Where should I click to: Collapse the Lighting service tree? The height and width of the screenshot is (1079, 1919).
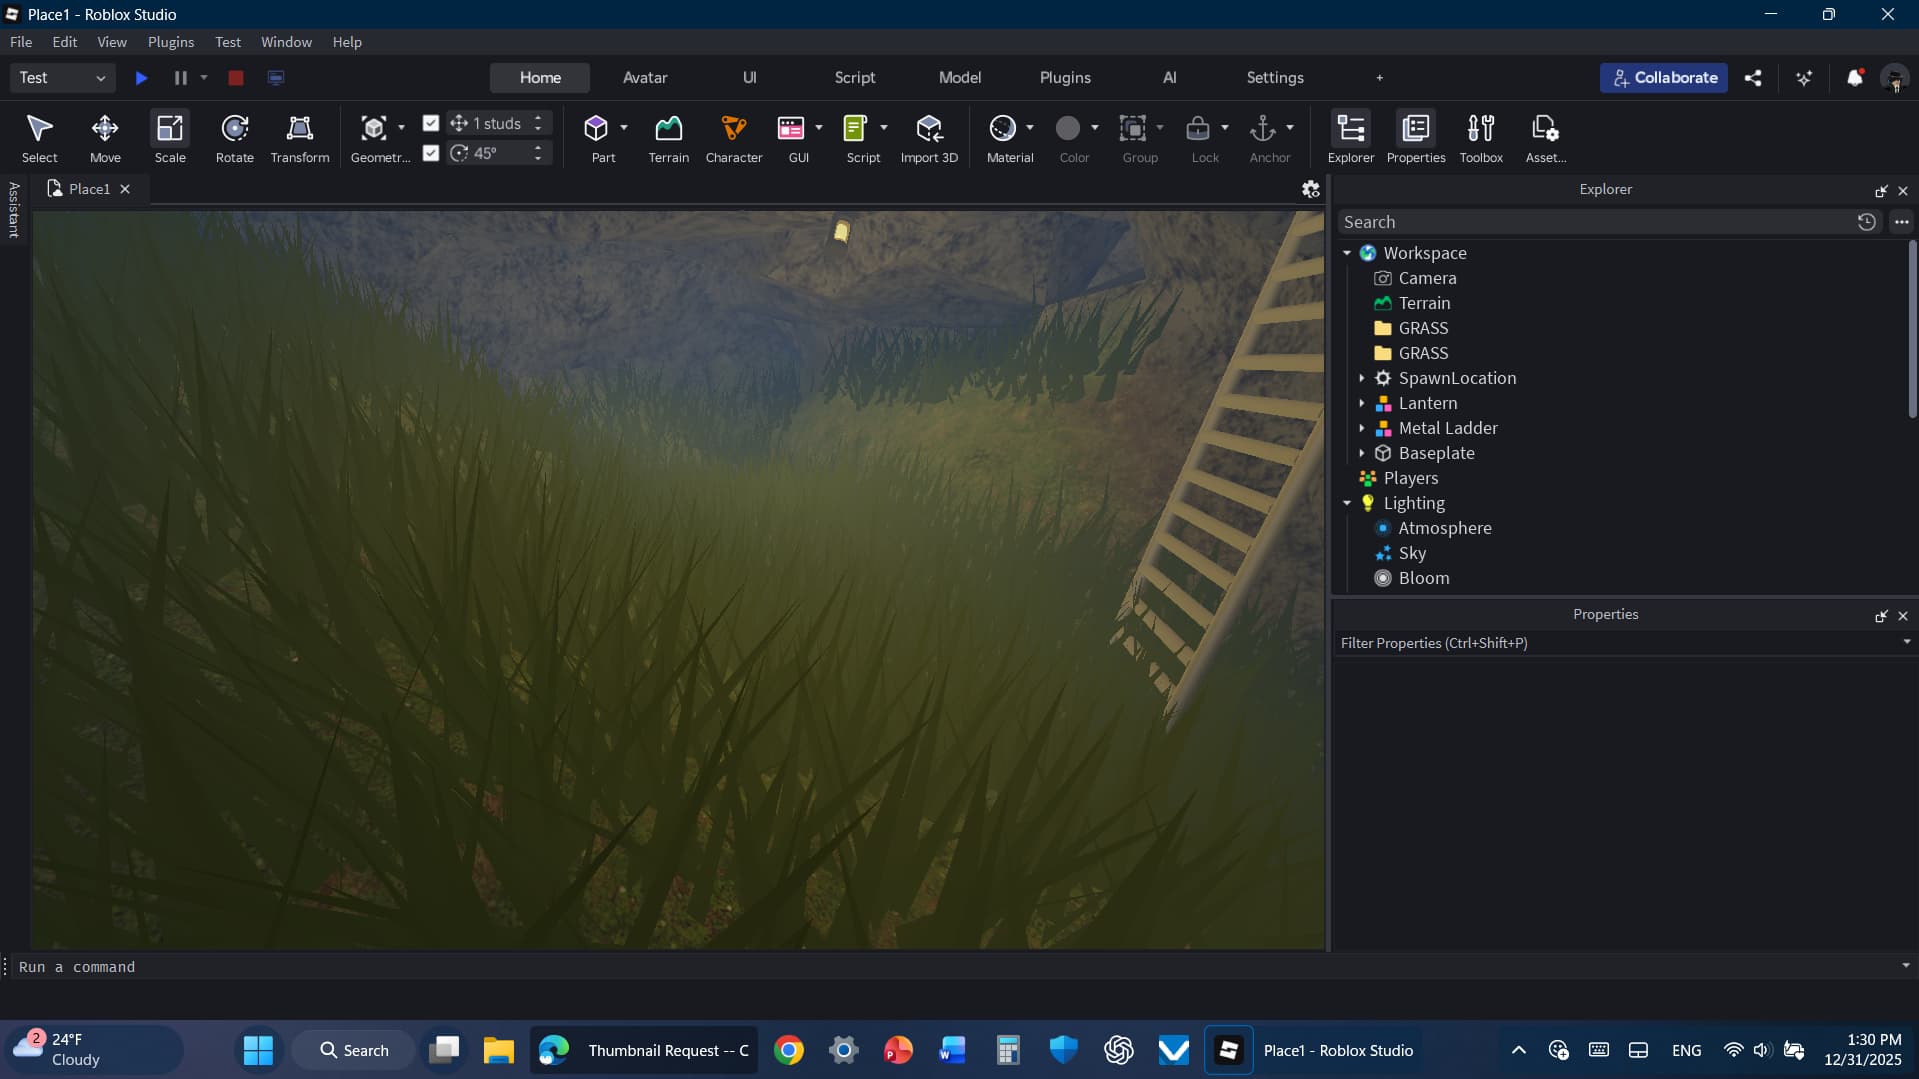[x=1347, y=503]
